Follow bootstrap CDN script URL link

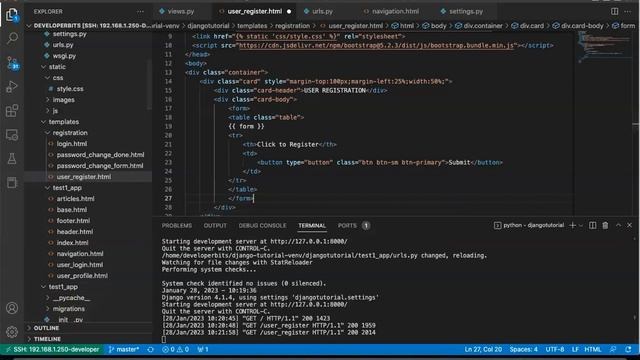pyautogui.click(x=376, y=45)
